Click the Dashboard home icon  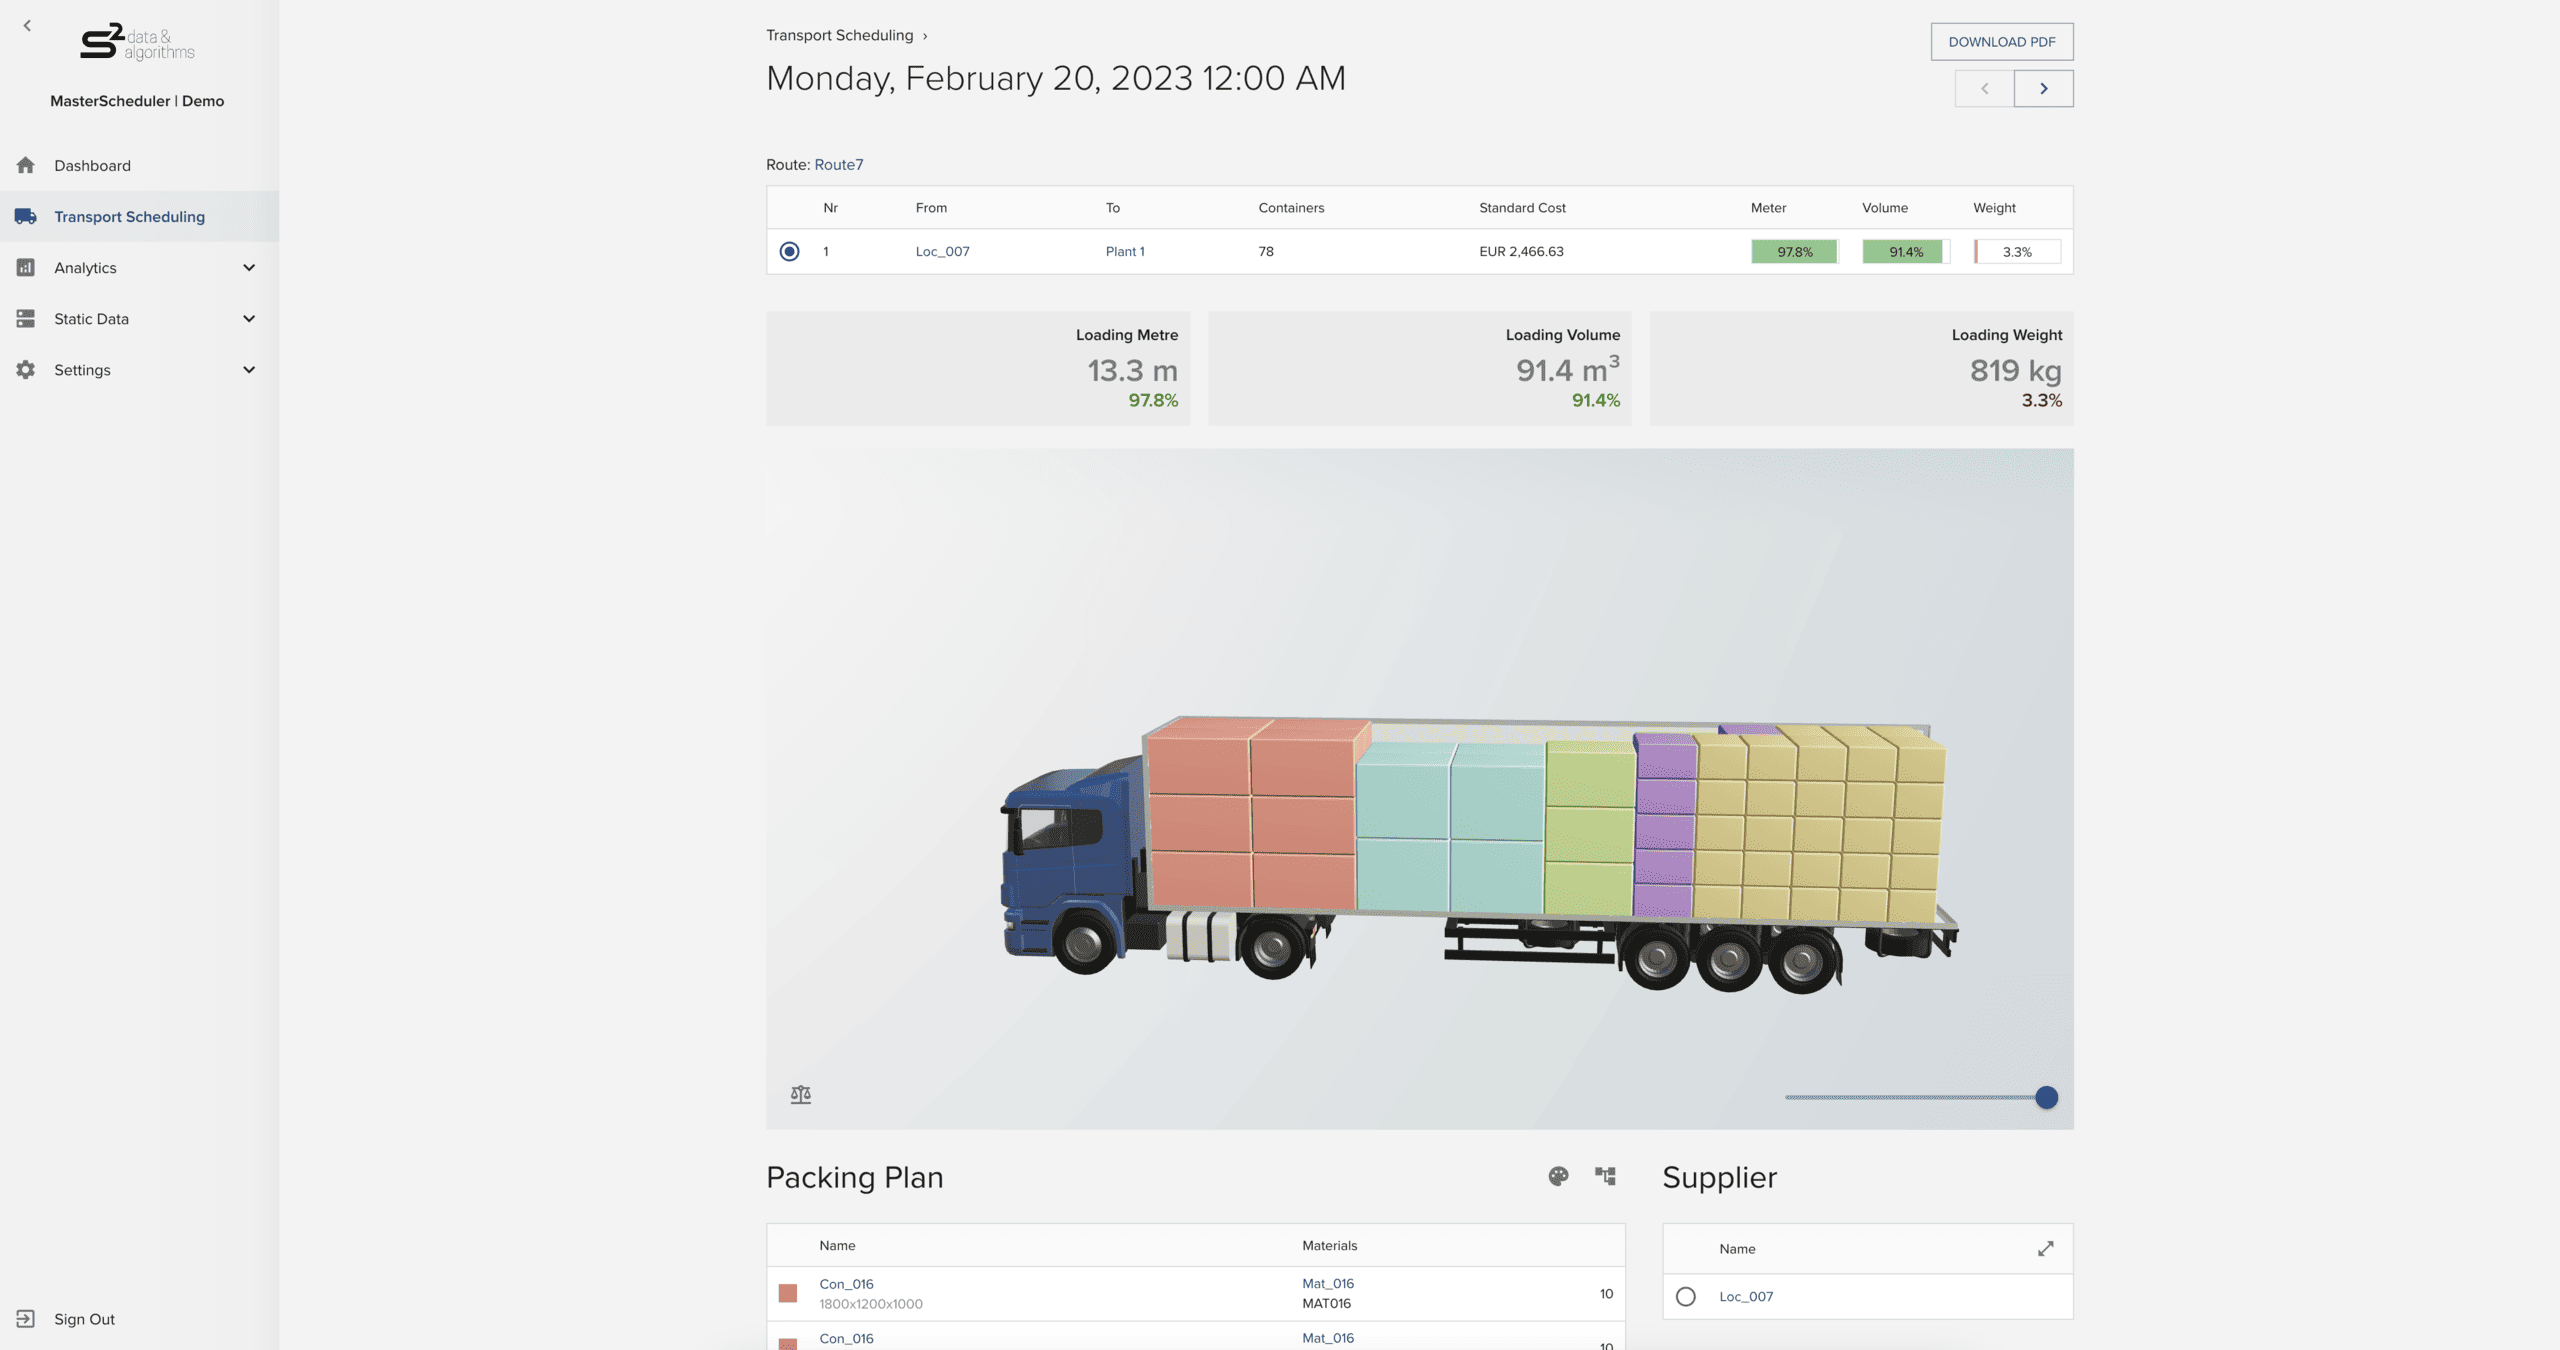(26, 165)
